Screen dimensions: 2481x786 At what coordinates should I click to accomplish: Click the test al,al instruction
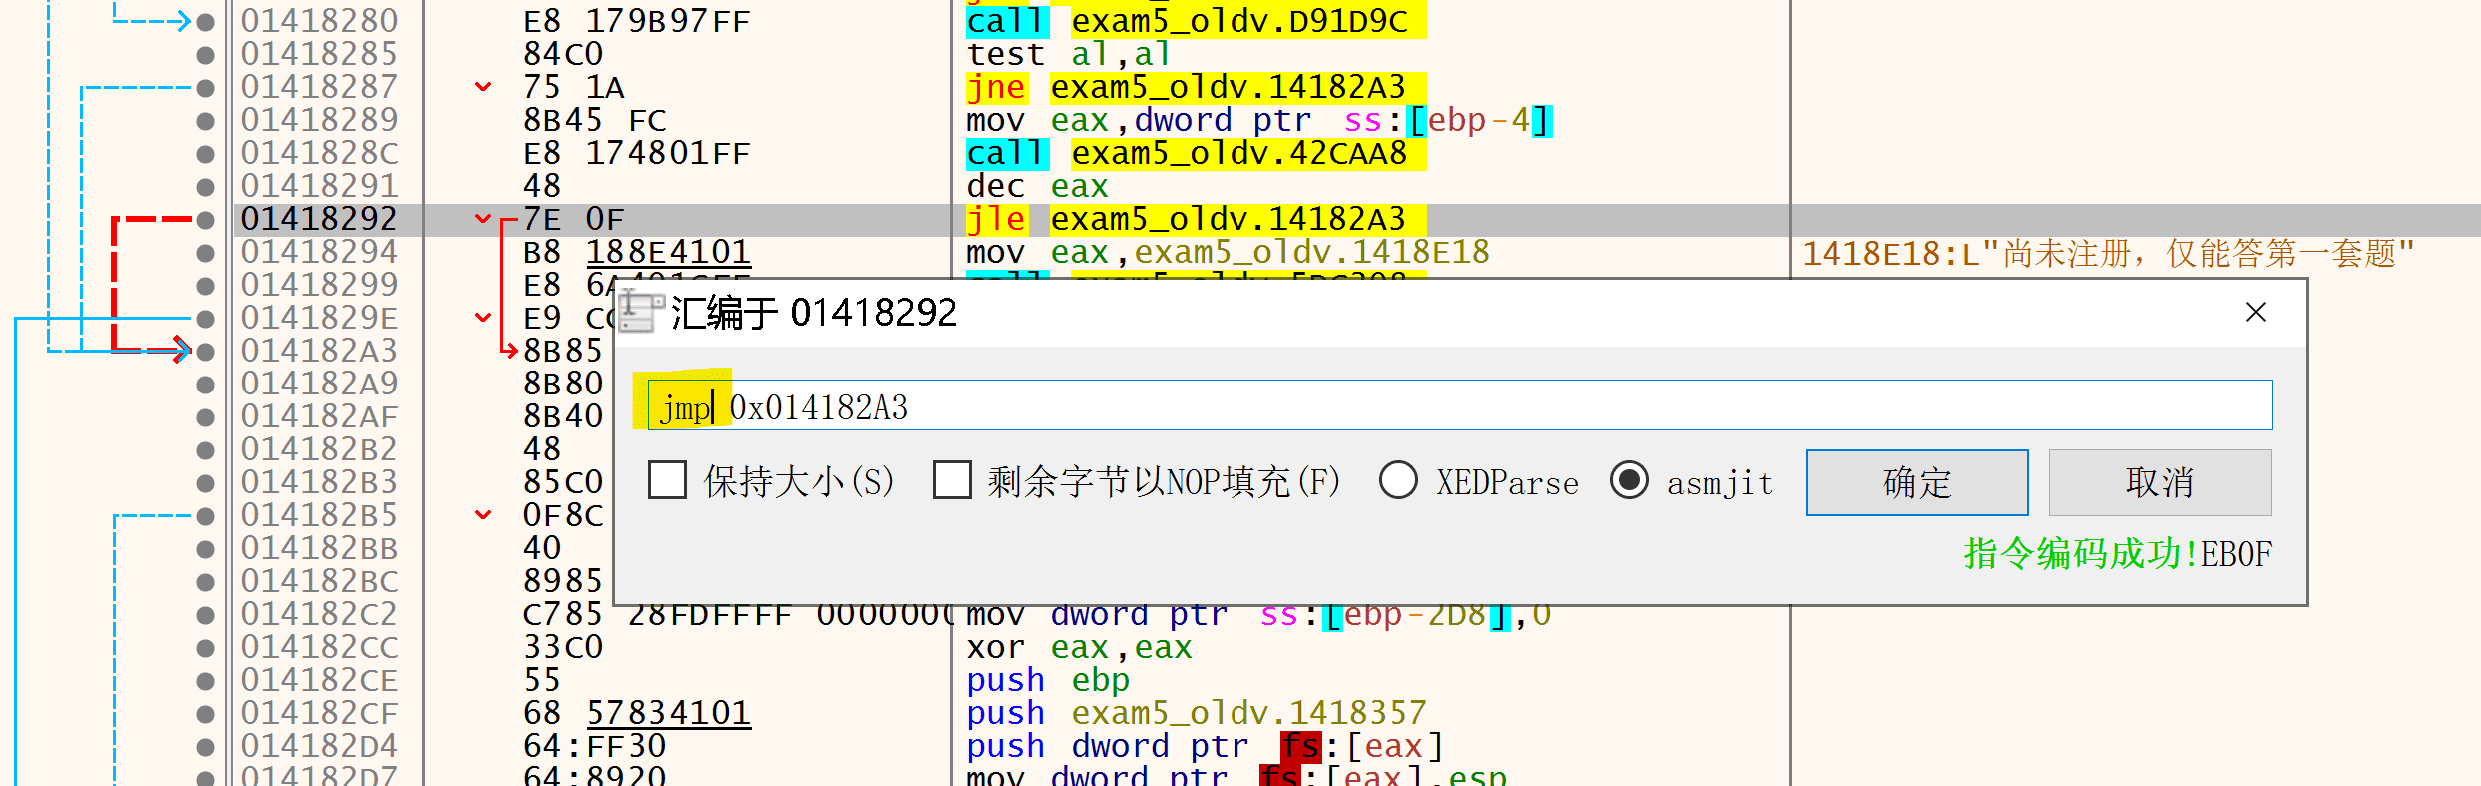coord(1068,54)
